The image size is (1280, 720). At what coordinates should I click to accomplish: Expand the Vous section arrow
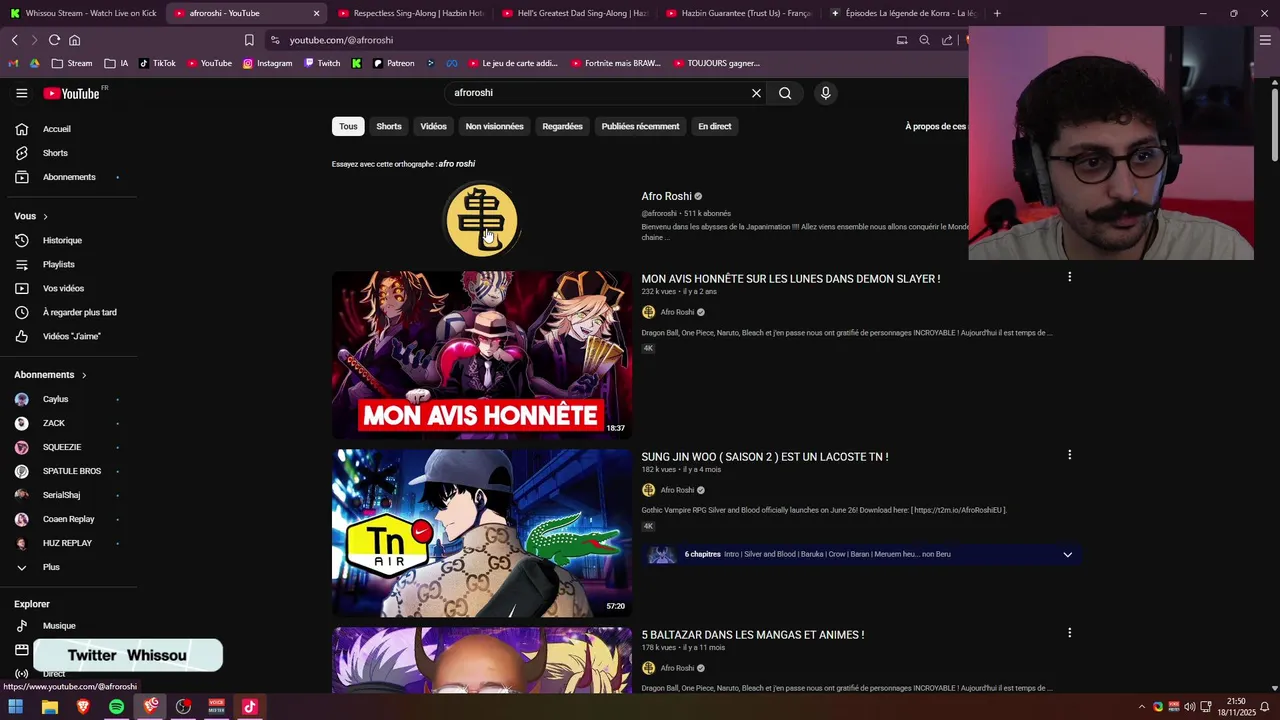(x=45, y=216)
